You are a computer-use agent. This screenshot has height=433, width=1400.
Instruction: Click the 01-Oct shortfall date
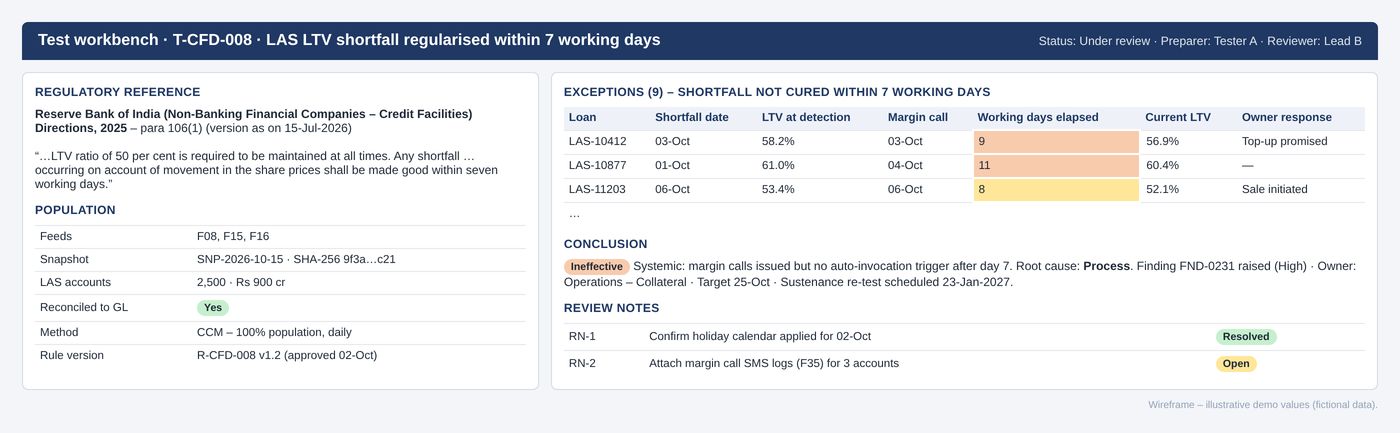tap(672, 165)
